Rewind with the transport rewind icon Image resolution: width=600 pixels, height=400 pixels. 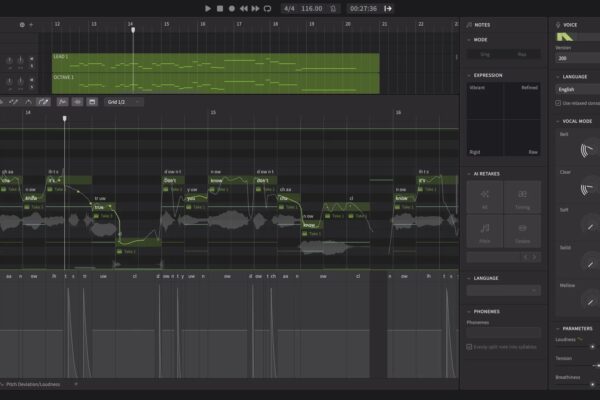coord(243,8)
